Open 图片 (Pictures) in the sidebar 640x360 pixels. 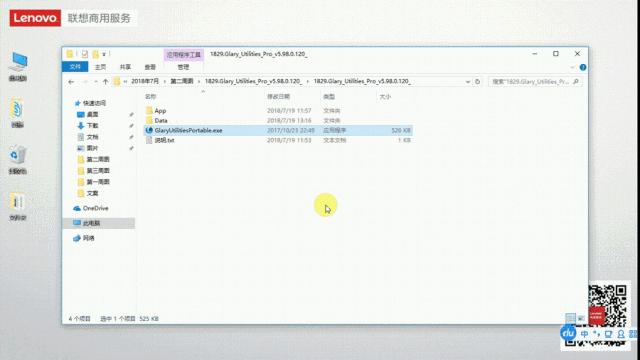pos(93,148)
